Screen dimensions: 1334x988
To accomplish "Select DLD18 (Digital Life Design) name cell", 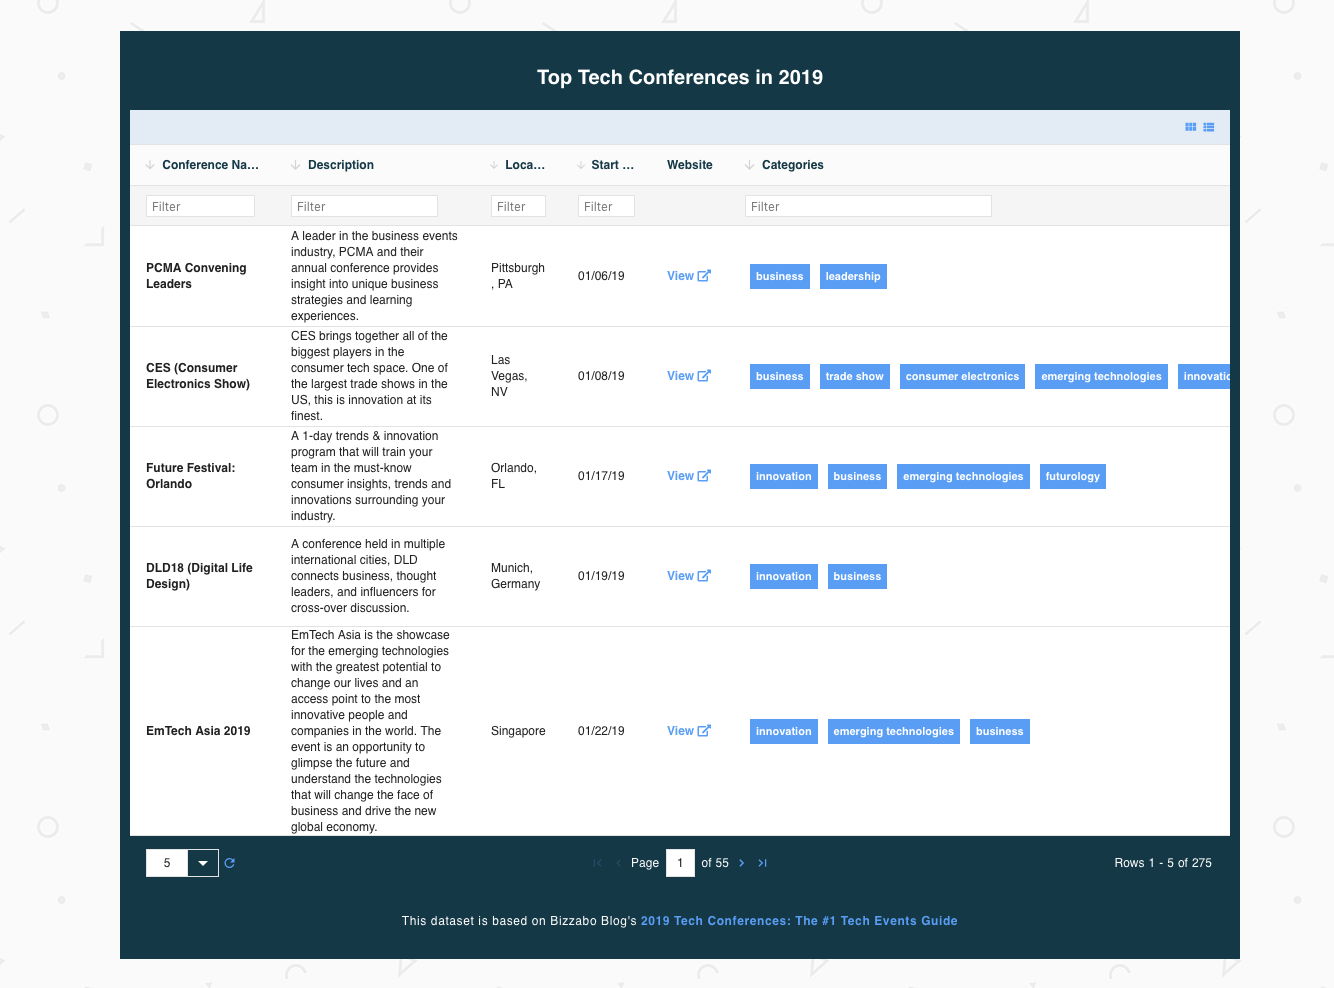I will tap(199, 576).
